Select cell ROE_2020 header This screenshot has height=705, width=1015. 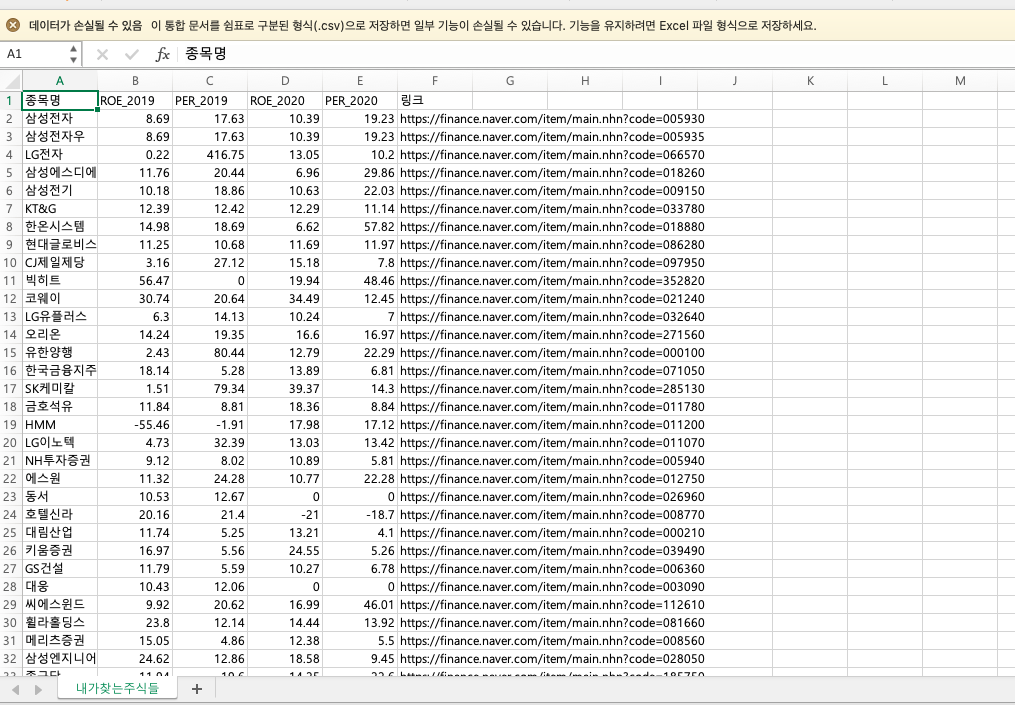coord(285,100)
